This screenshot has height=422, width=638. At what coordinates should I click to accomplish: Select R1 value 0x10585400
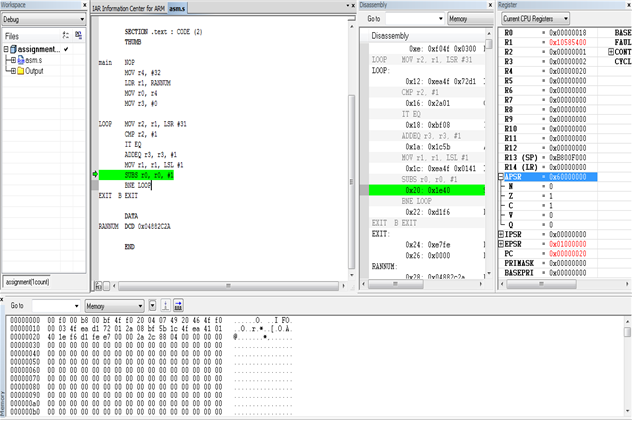(568, 42)
